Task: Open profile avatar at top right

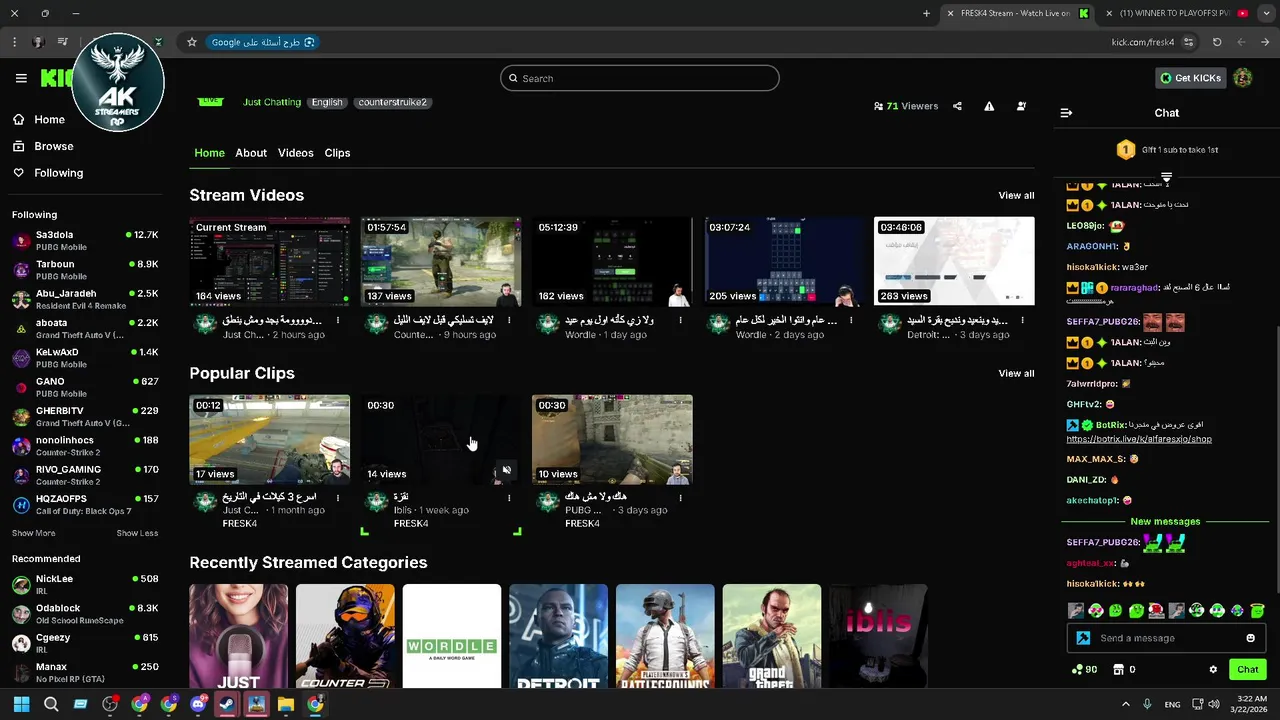Action: pyautogui.click(x=1243, y=78)
